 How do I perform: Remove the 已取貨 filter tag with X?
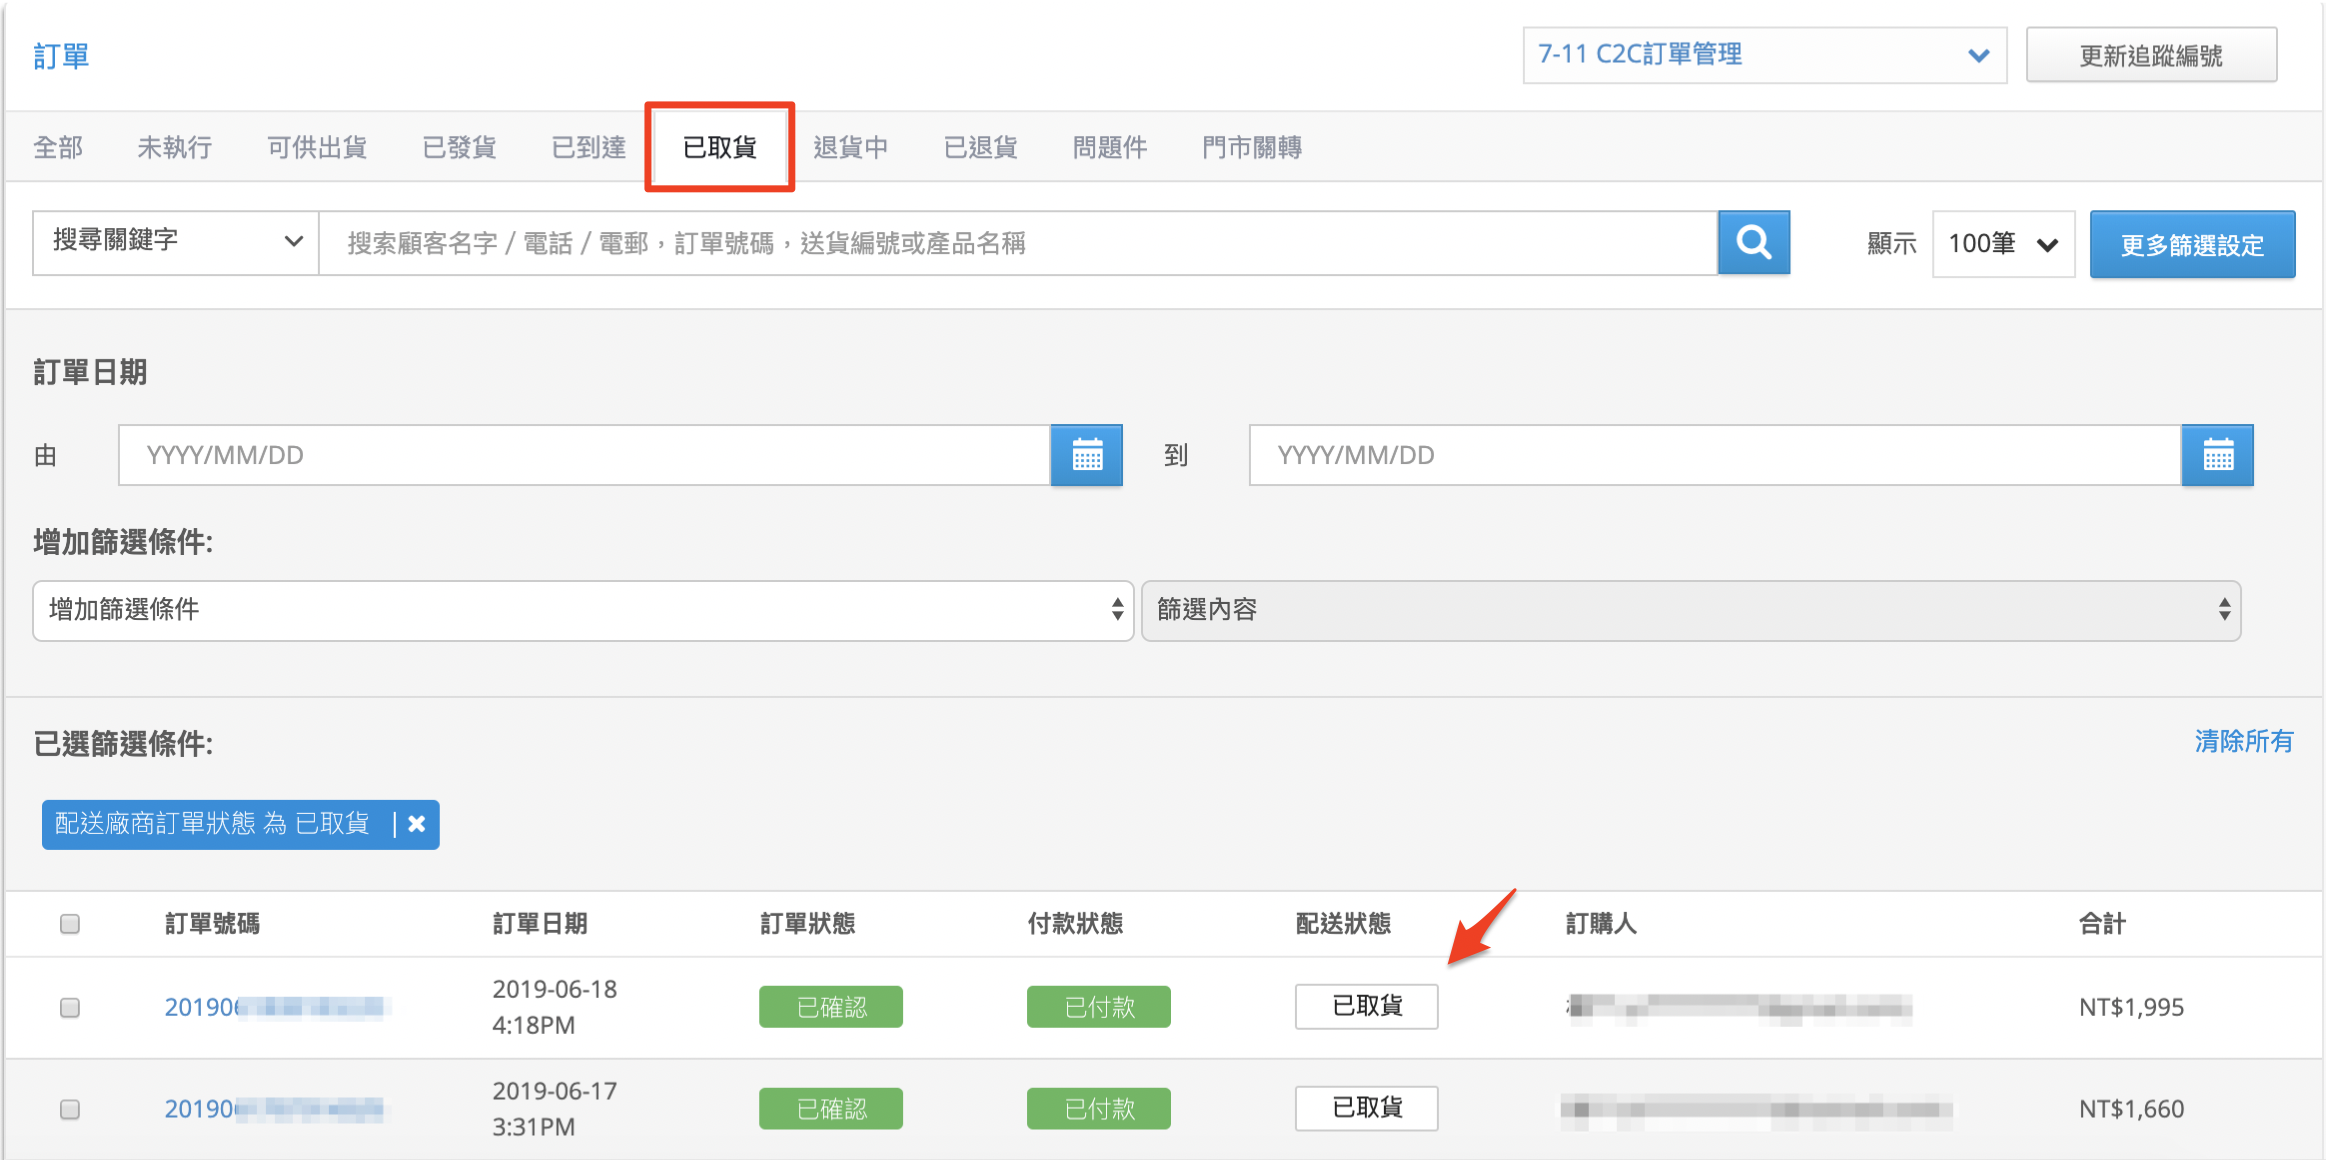click(x=417, y=824)
